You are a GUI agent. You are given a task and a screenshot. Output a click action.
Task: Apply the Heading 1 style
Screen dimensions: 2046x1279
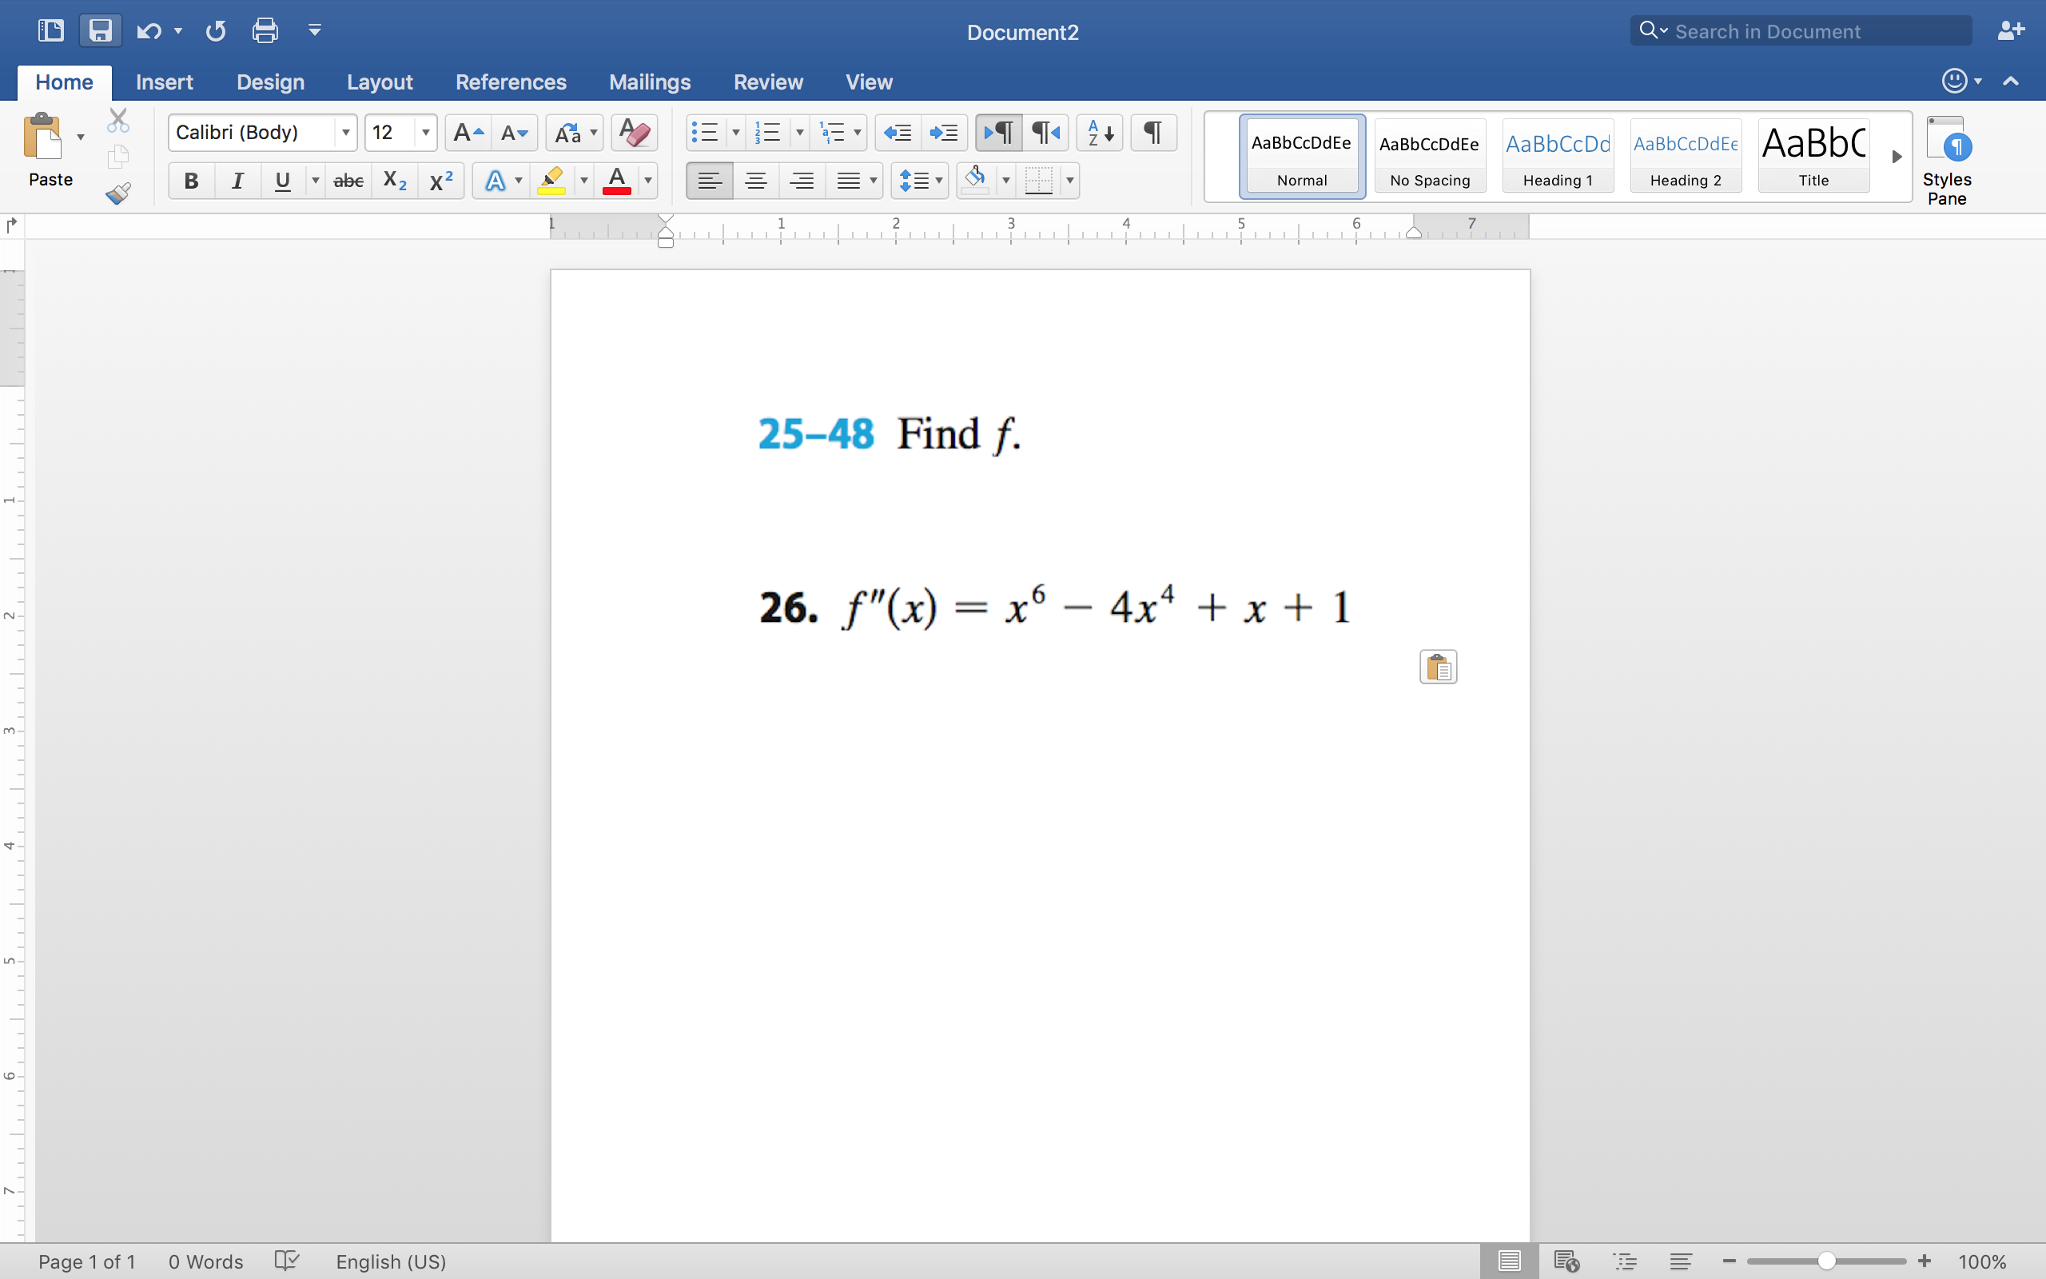[x=1556, y=155]
